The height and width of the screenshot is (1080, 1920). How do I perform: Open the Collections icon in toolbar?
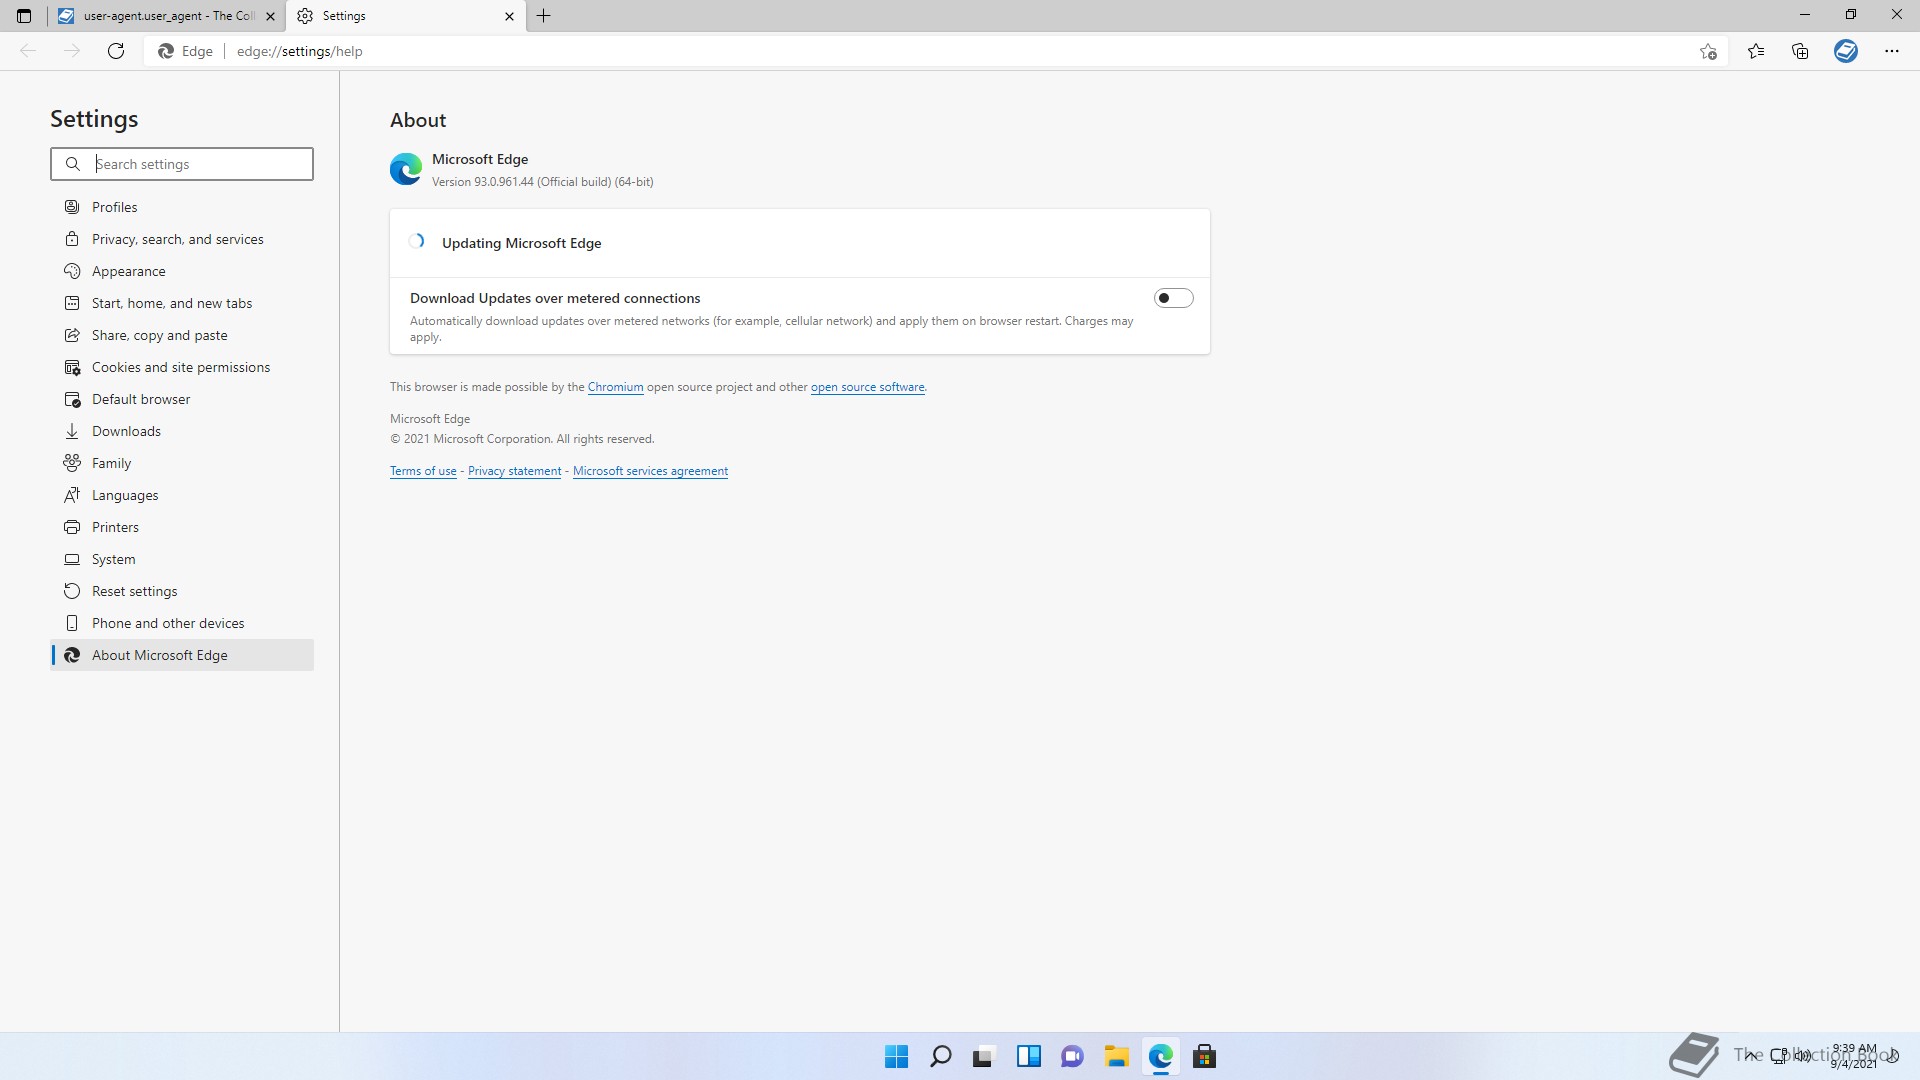(x=1800, y=51)
